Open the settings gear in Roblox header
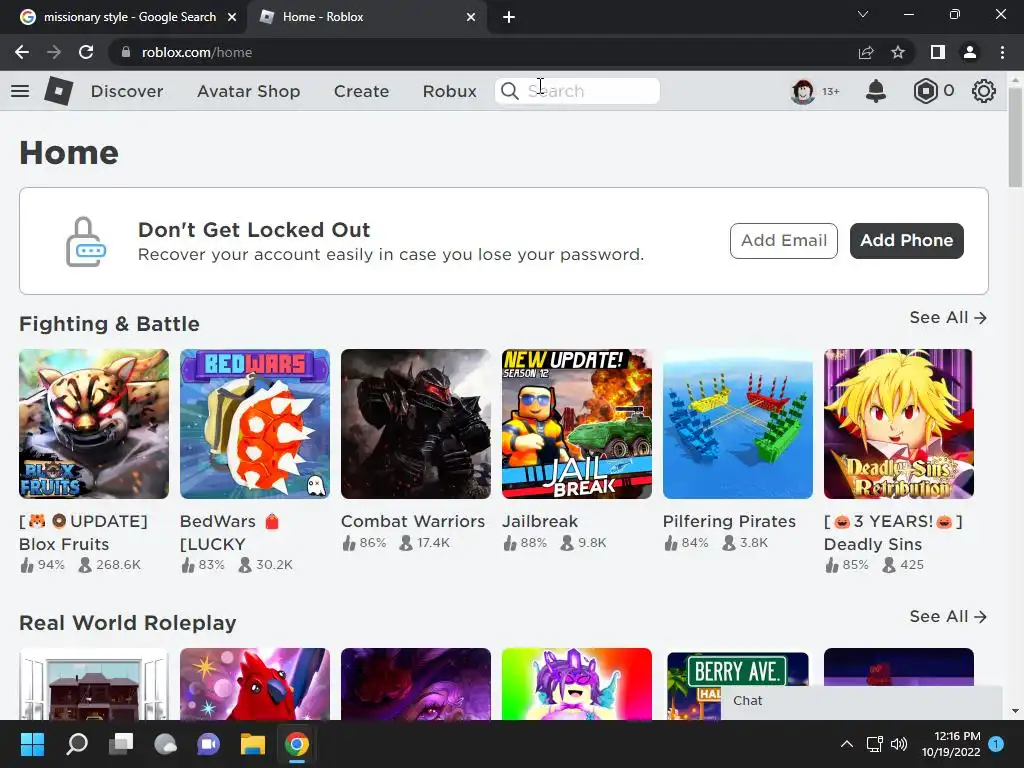 point(984,91)
